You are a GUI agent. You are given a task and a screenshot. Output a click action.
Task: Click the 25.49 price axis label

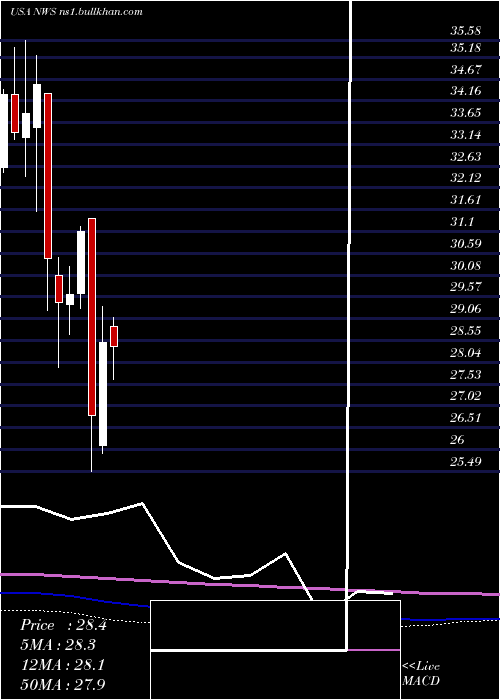pos(465,461)
